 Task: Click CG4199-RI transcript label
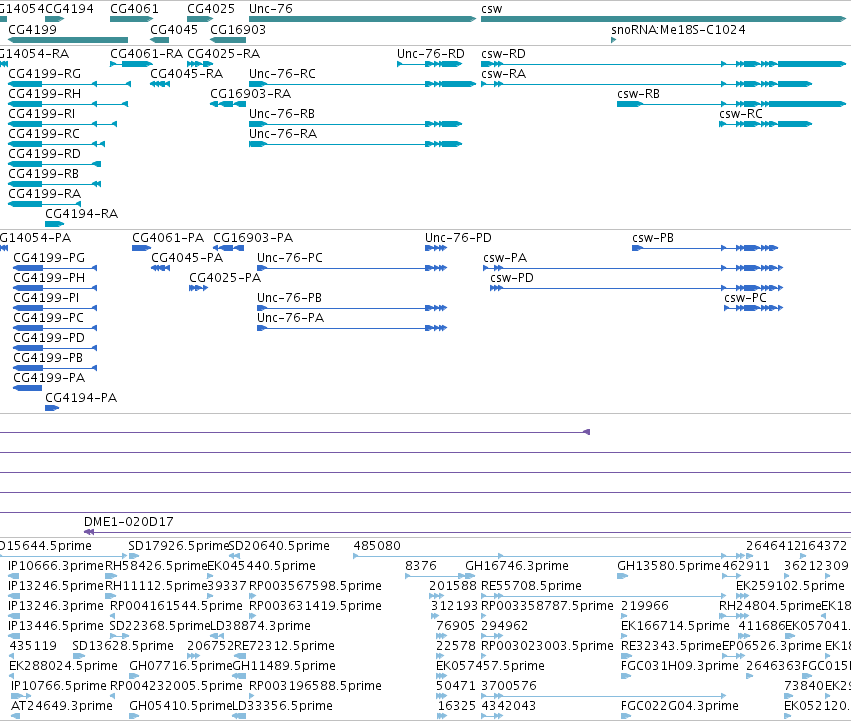(42, 114)
